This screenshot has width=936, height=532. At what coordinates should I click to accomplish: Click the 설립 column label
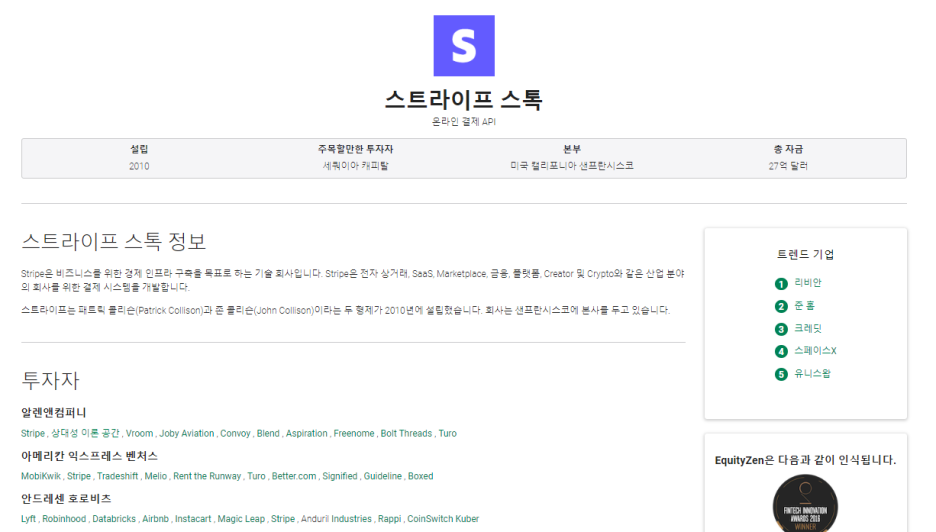point(139,149)
